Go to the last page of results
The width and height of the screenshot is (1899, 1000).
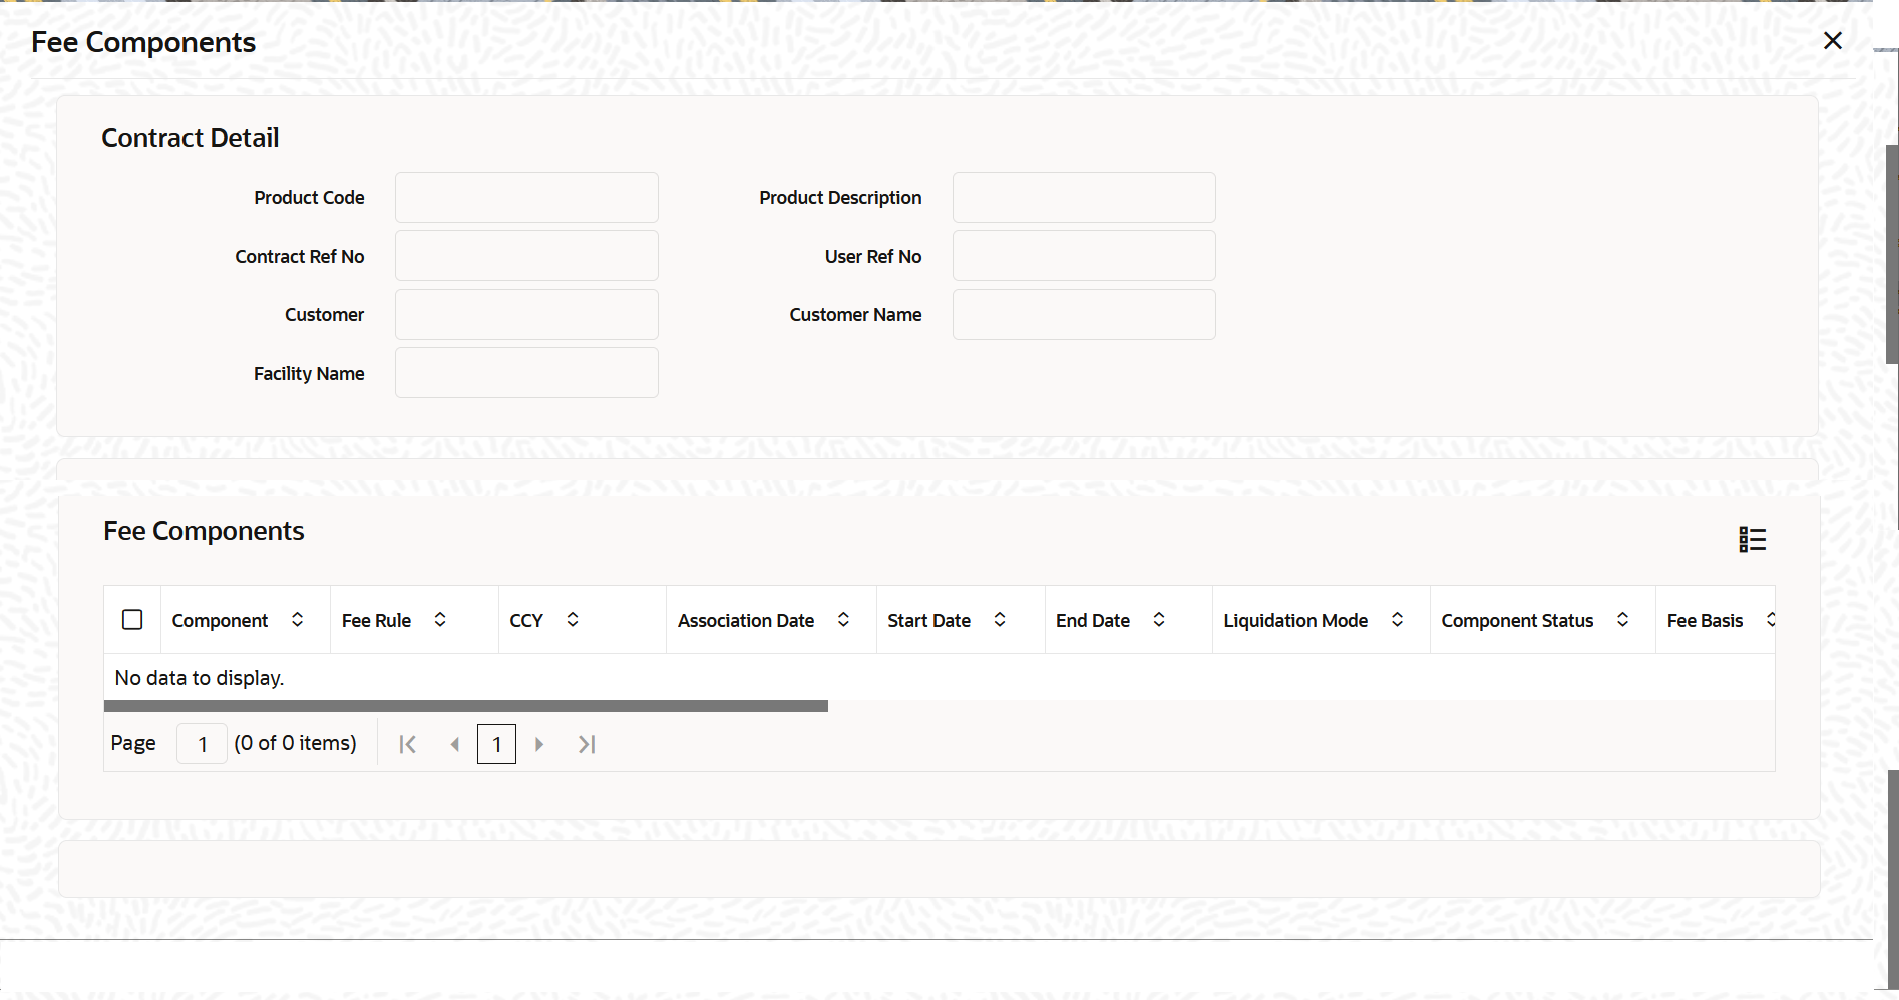587,744
